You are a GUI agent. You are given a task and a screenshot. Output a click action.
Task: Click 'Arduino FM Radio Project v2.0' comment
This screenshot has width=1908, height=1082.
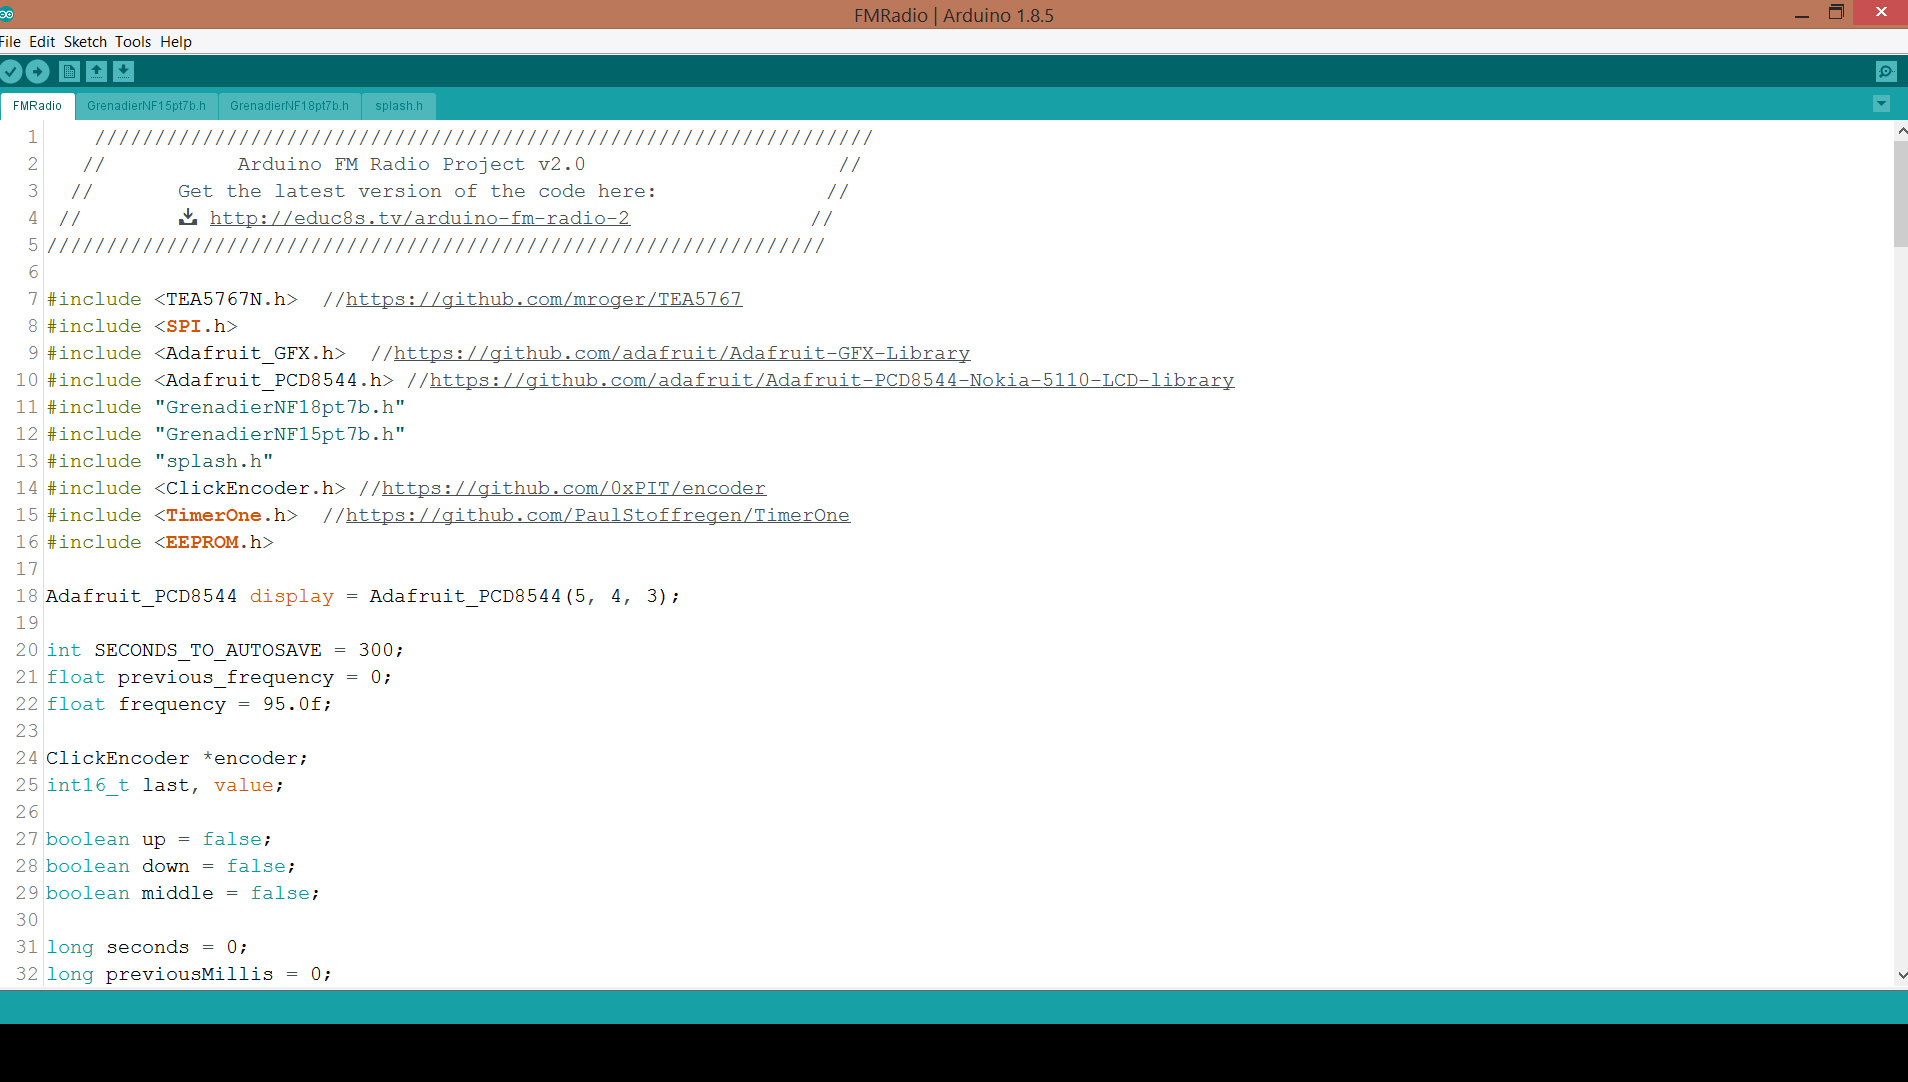coord(411,164)
